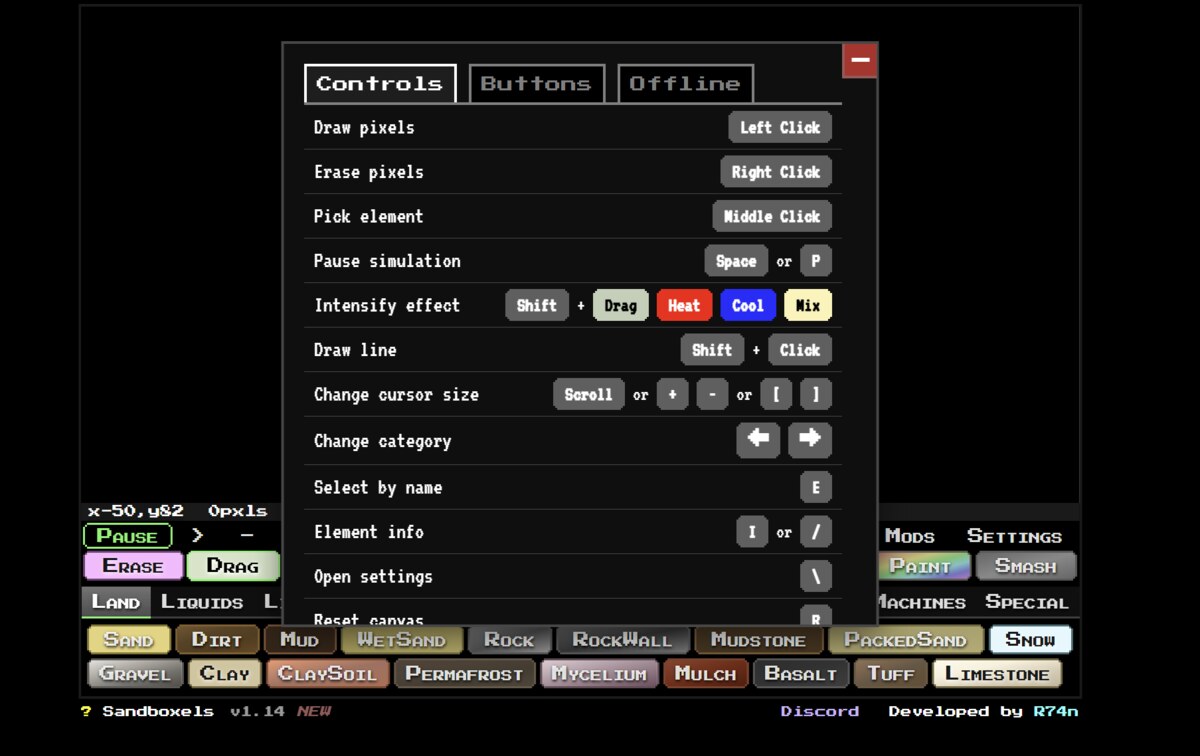Click the Space key badge
This screenshot has width=1200, height=756.
point(736,261)
